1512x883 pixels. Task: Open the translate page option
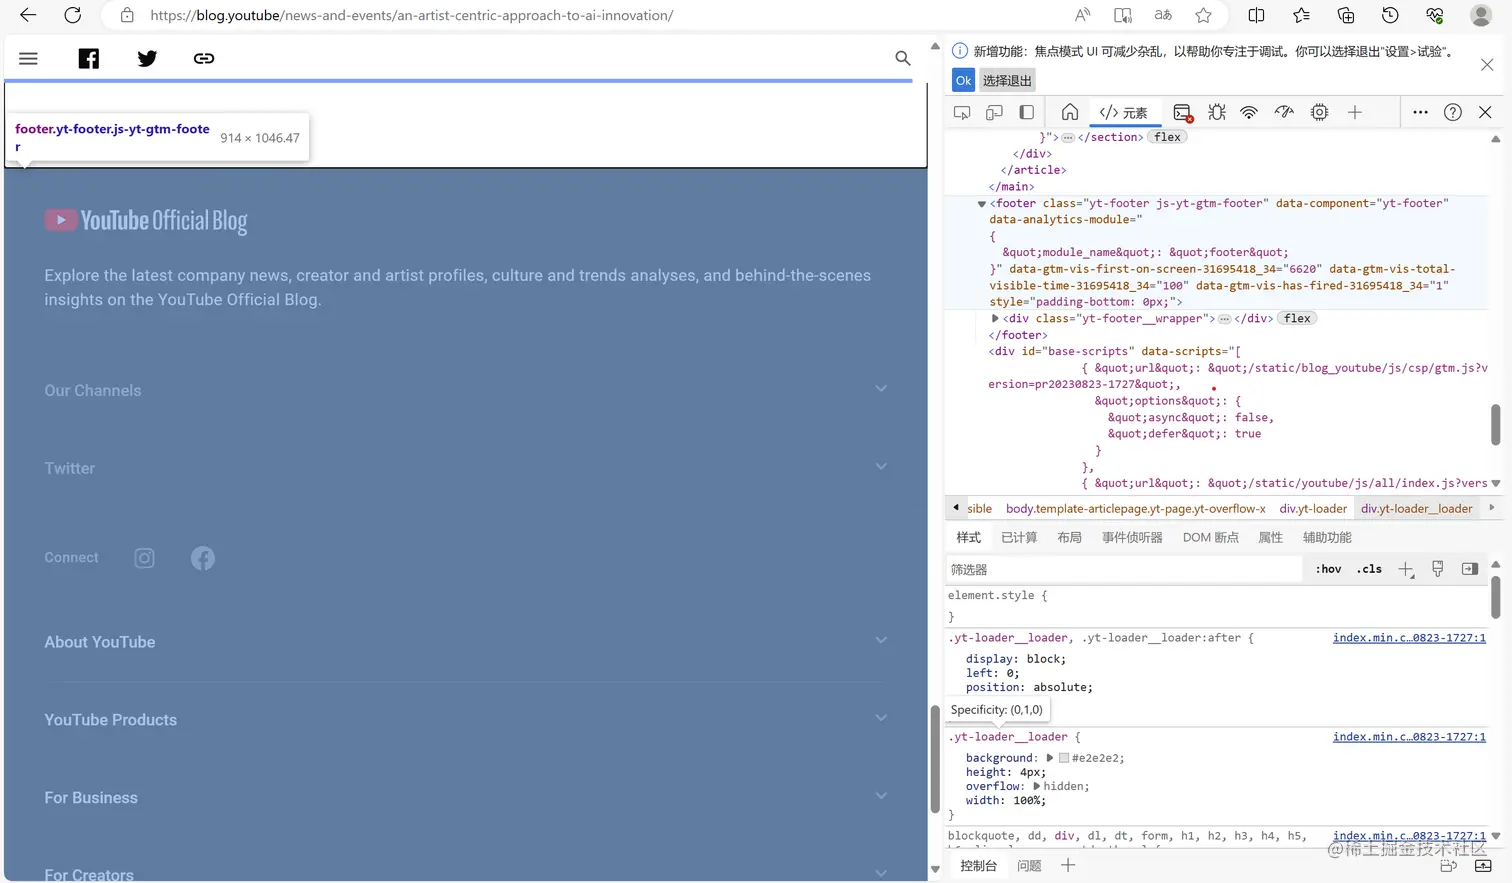pos(1163,15)
